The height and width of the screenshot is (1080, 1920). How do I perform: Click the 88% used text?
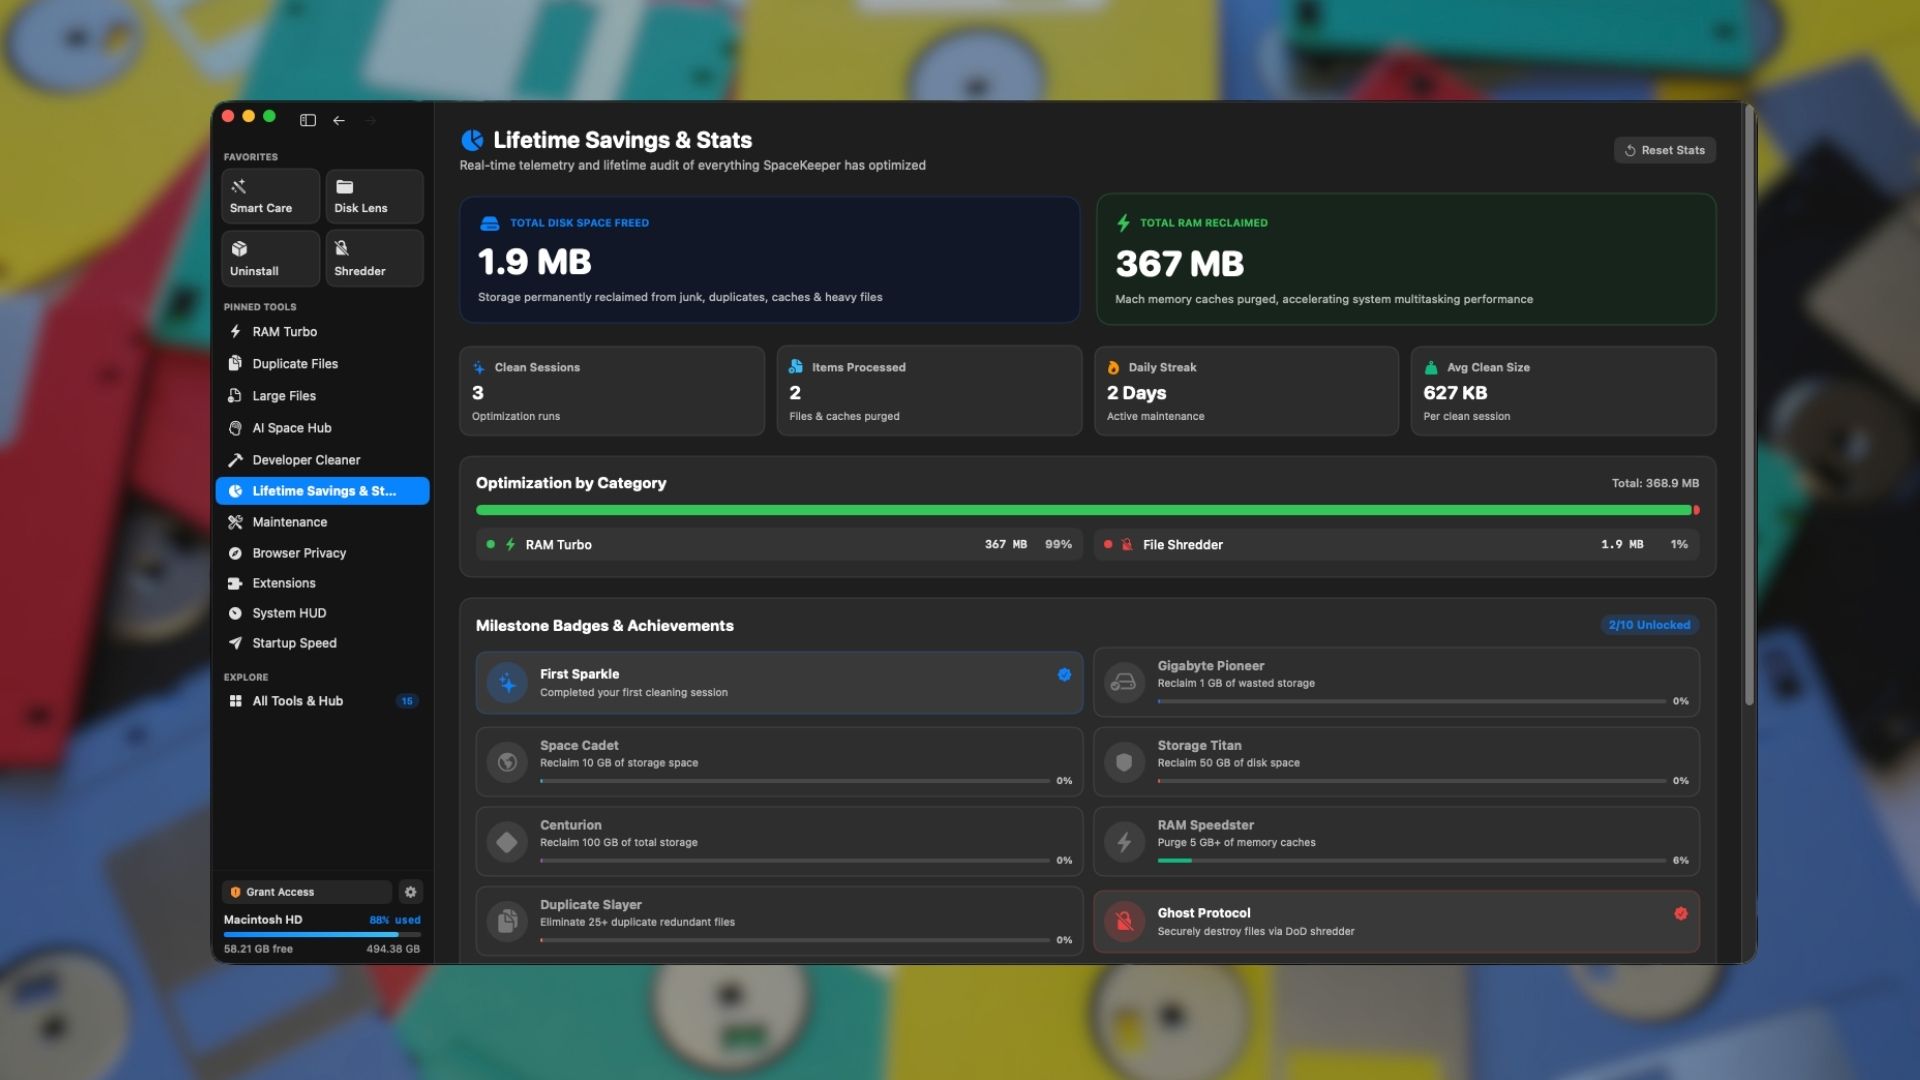[395, 920]
